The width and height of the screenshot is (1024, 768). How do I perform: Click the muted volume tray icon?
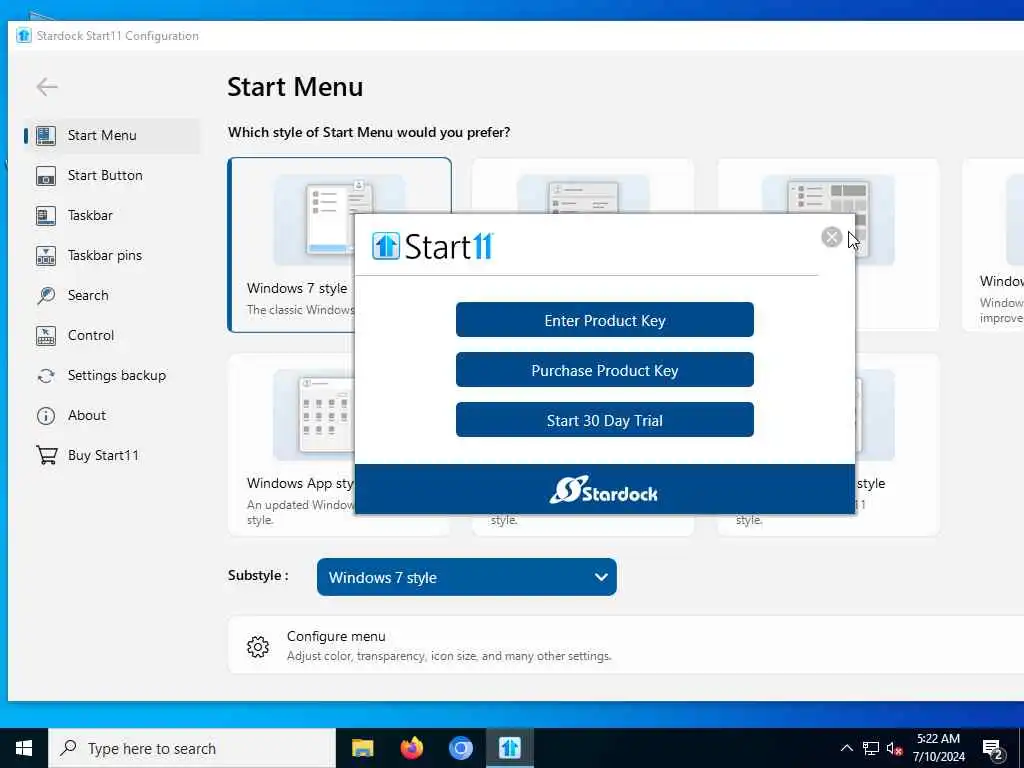(895, 748)
